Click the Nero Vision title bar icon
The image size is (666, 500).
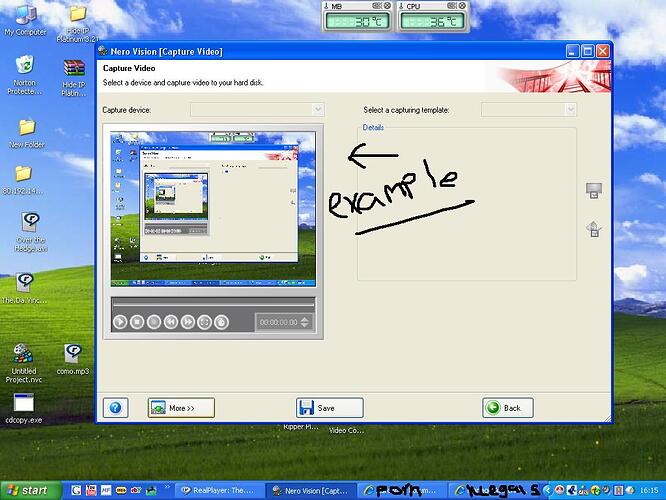103,51
